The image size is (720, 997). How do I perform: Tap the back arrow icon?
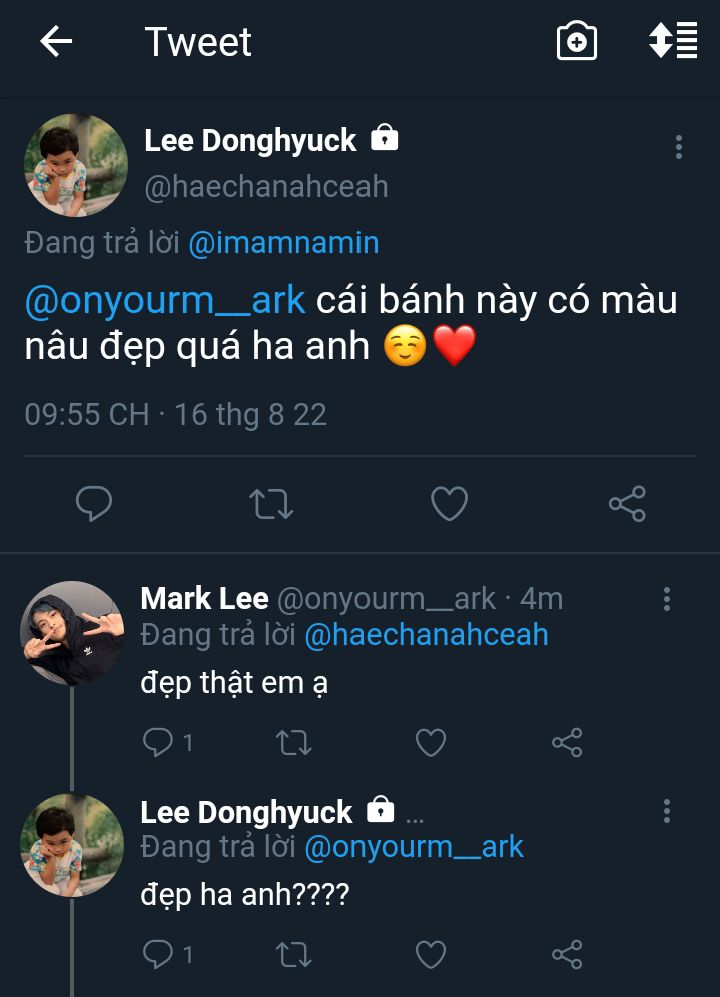coord(56,42)
